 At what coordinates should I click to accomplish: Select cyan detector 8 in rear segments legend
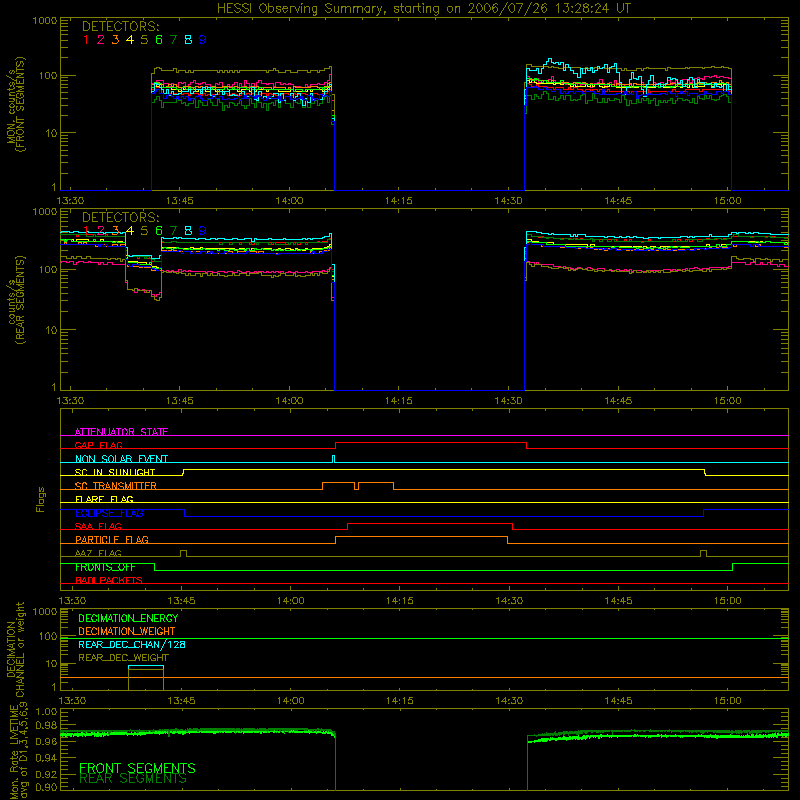pos(188,231)
